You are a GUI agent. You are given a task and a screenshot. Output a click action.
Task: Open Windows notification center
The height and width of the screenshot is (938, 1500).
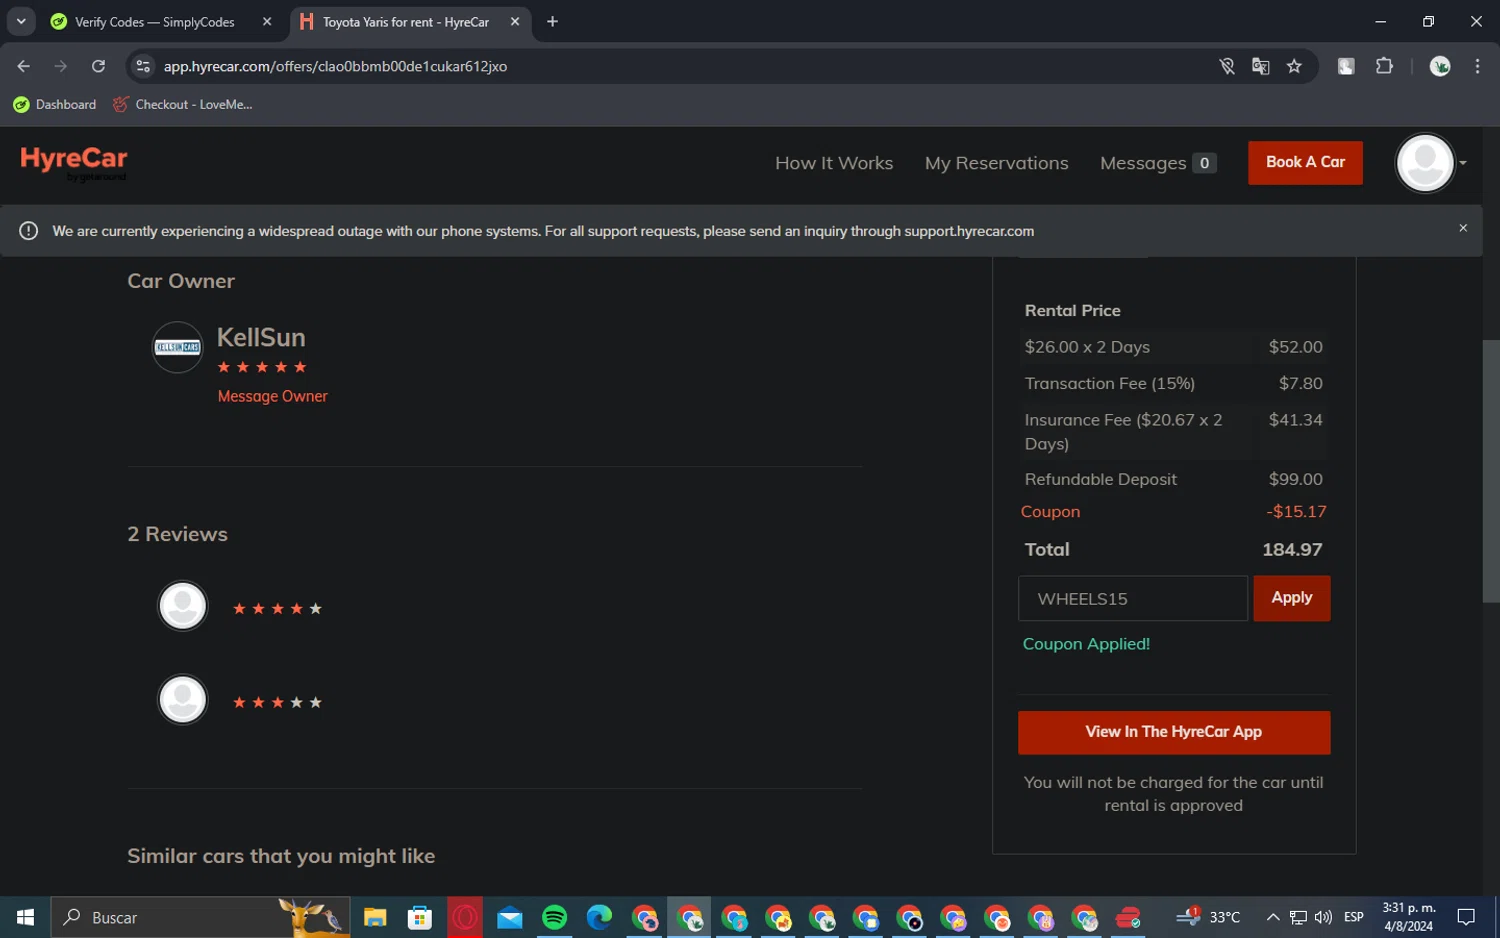[1466, 917]
